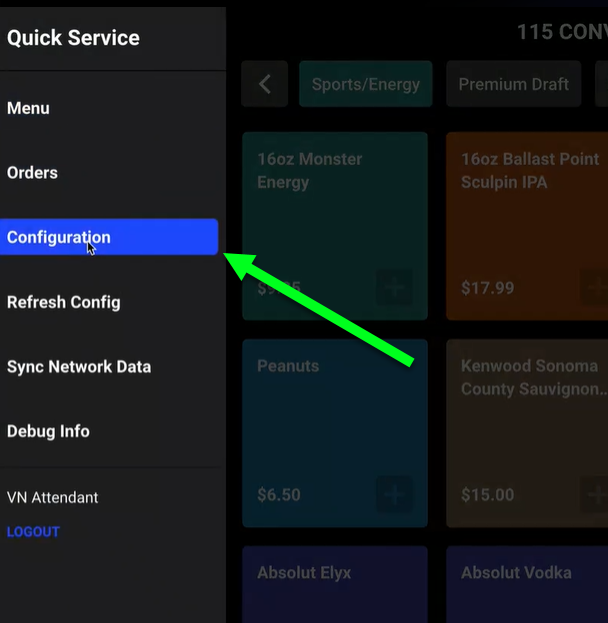
Task: Log out via the LOGOUT link
Action: [33, 532]
